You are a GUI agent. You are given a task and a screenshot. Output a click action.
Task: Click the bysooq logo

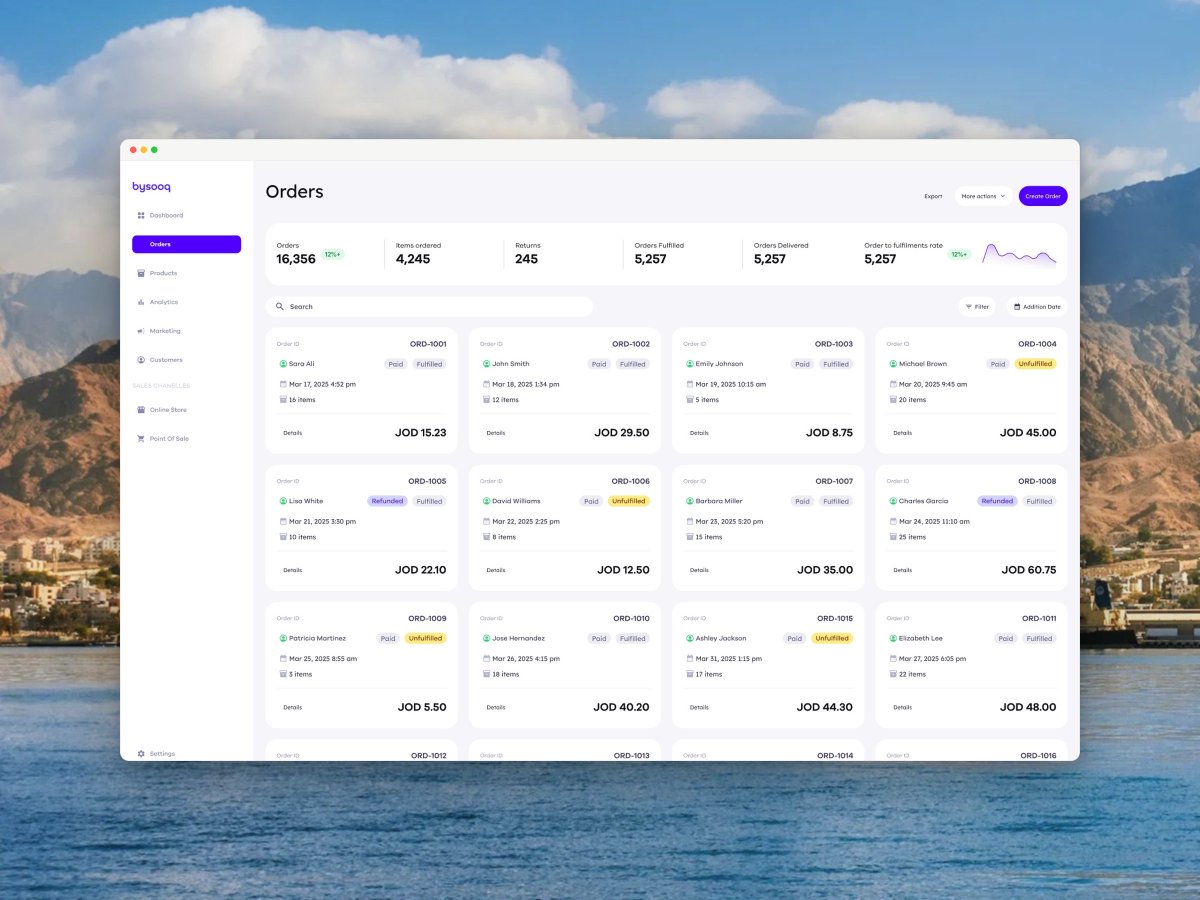(151, 187)
